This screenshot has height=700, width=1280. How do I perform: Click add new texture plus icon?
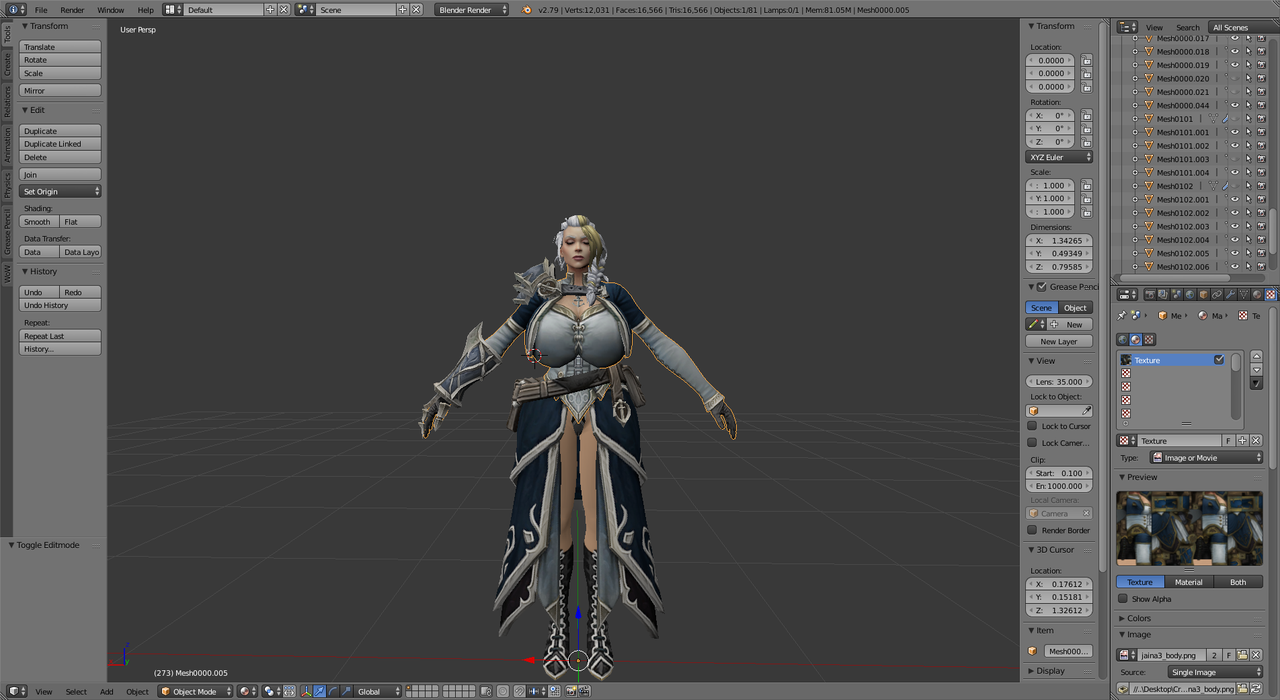pyautogui.click(x=1242, y=440)
